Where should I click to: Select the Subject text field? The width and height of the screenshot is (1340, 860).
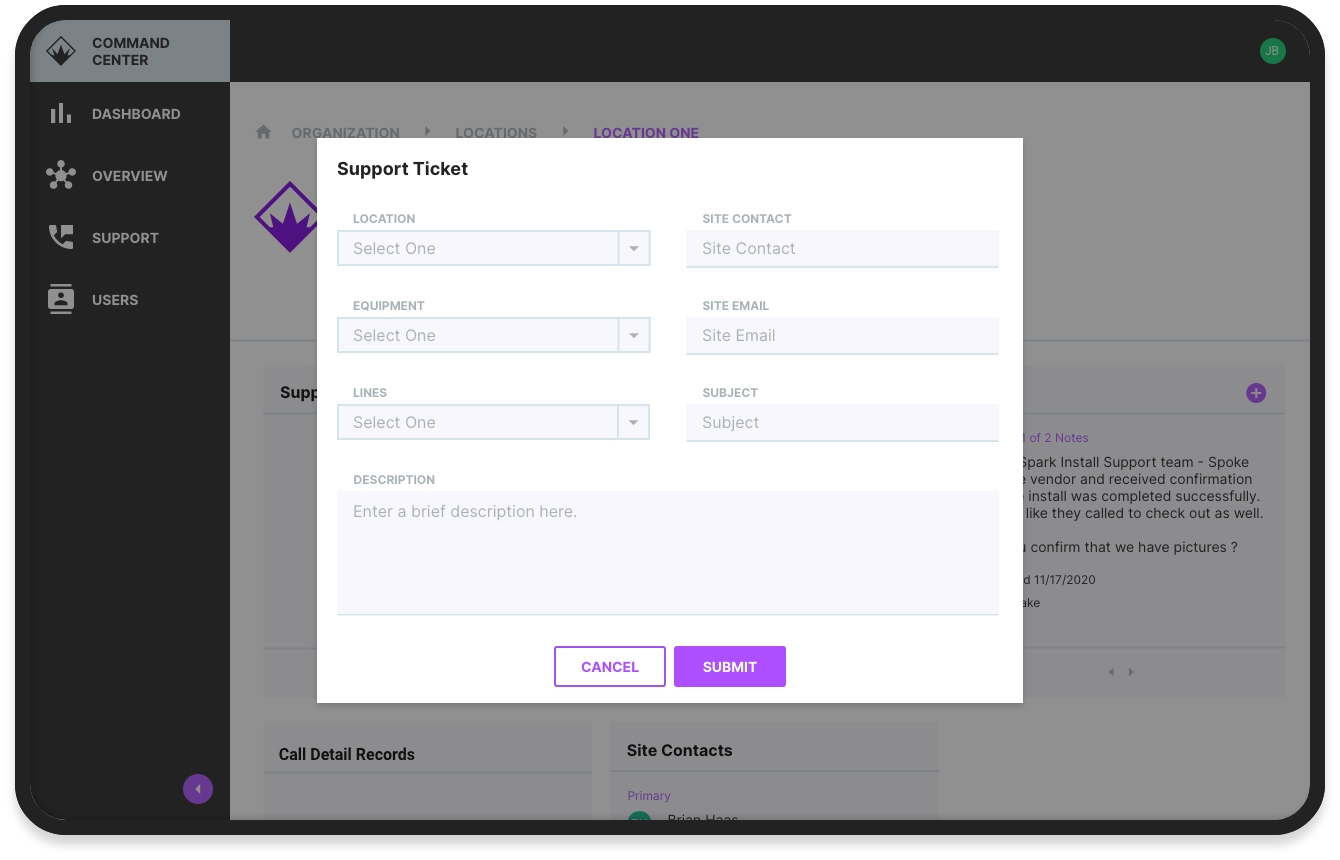pos(842,423)
